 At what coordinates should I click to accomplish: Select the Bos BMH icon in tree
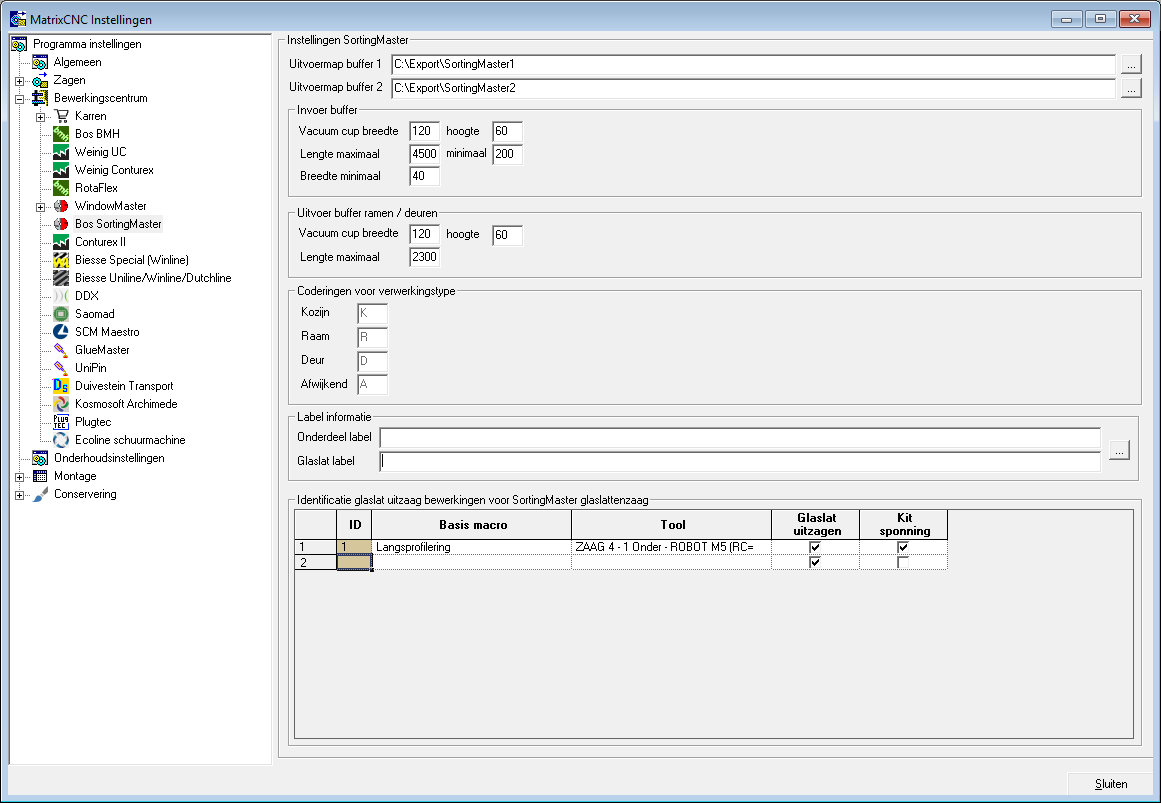61,134
